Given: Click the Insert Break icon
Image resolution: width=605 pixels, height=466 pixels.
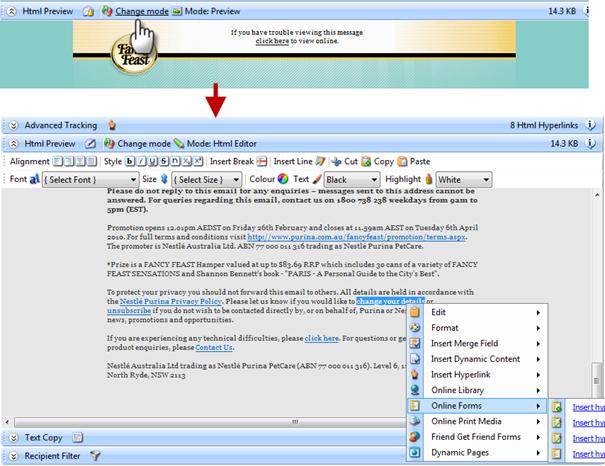Looking at the screenshot, I should [262, 161].
